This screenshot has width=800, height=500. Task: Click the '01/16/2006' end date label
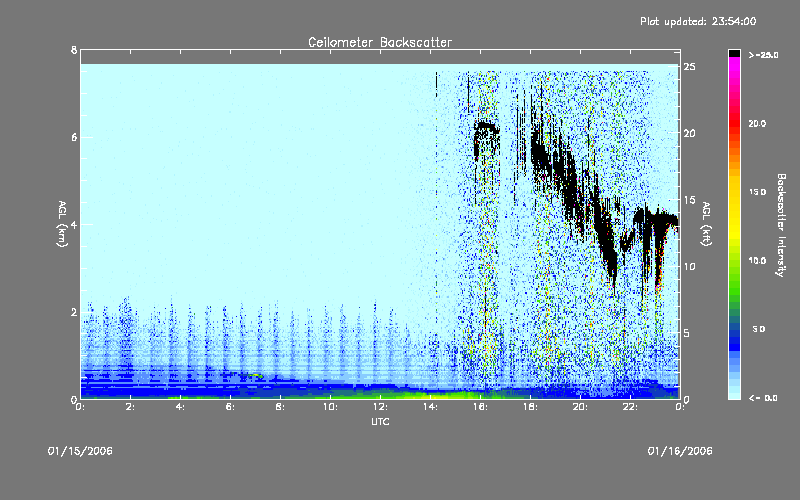(680, 451)
